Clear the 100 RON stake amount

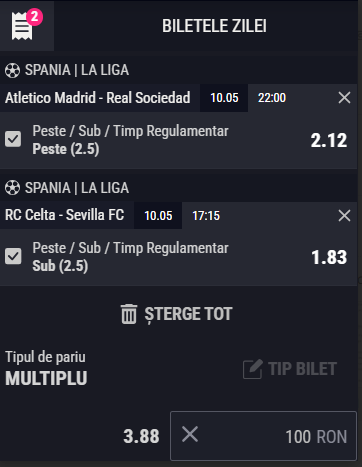tap(190, 434)
